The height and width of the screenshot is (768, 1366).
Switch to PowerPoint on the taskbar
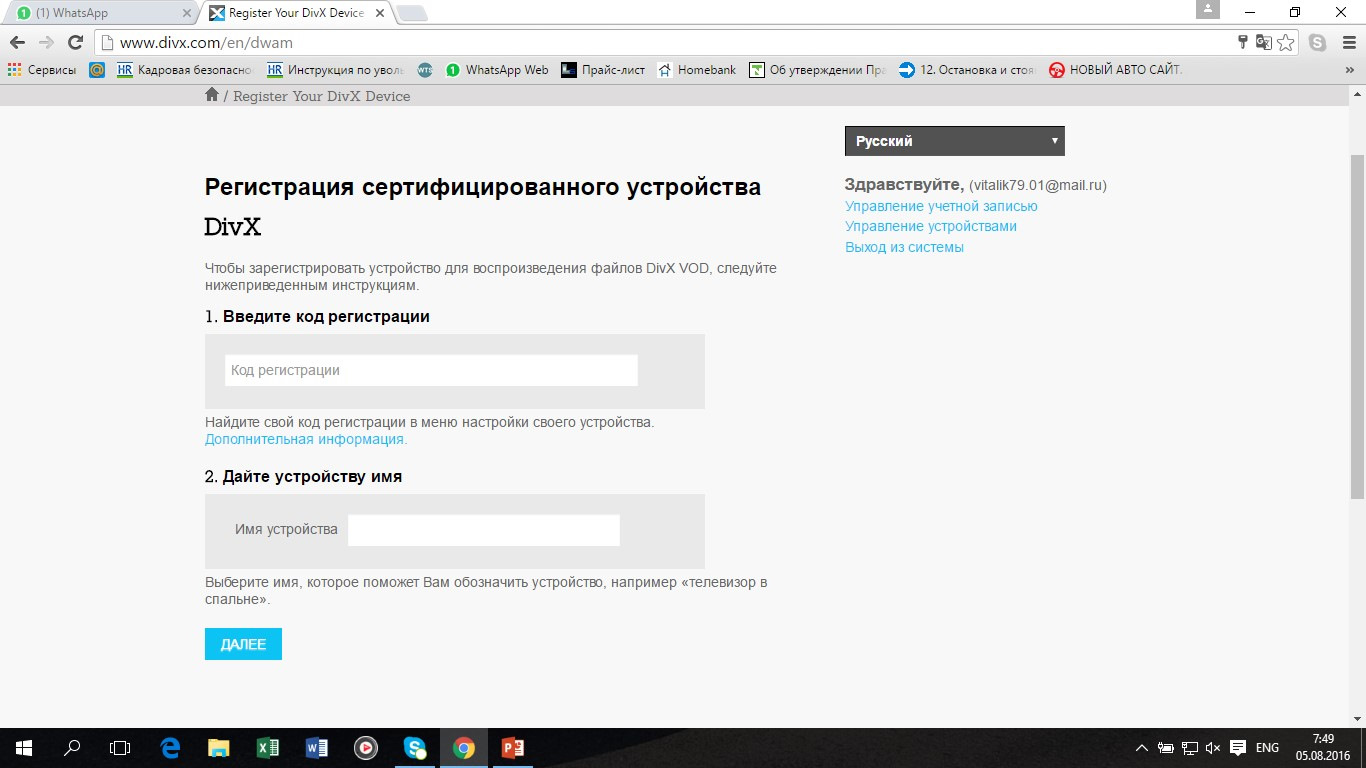pyautogui.click(x=512, y=747)
